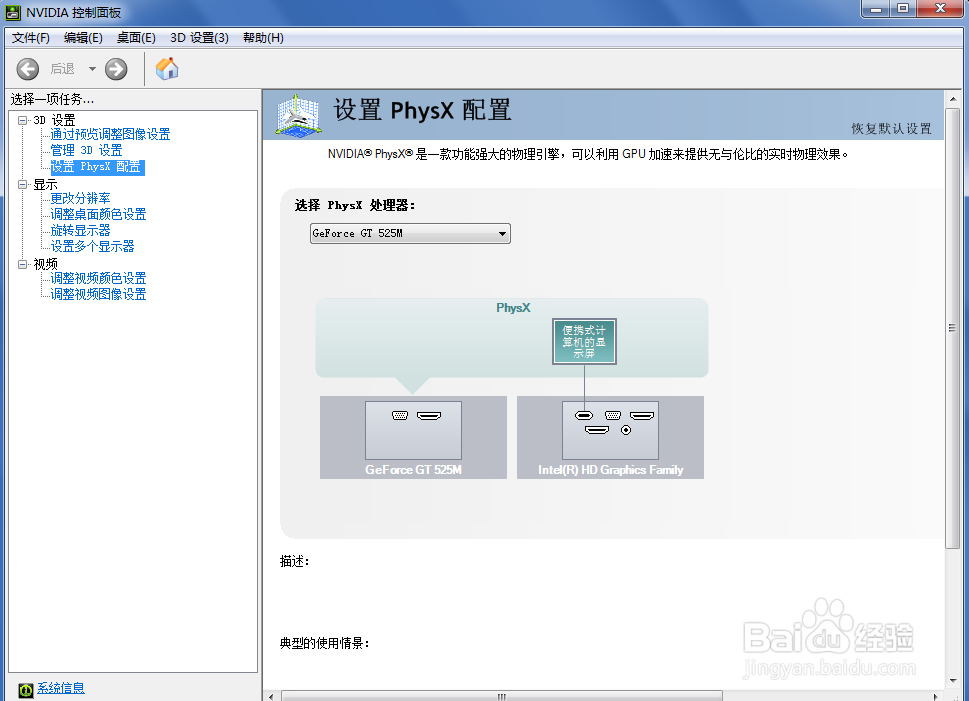This screenshot has width=969, height=701.
Task: Open 调整视频颜色设置 task
Action: [98, 278]
